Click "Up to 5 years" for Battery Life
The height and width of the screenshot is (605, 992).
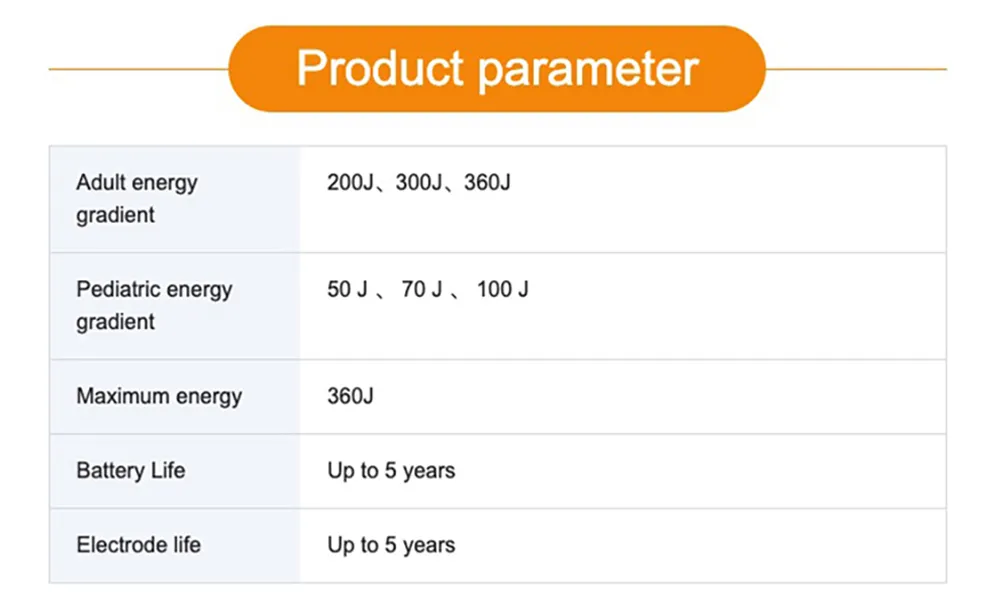391,470
